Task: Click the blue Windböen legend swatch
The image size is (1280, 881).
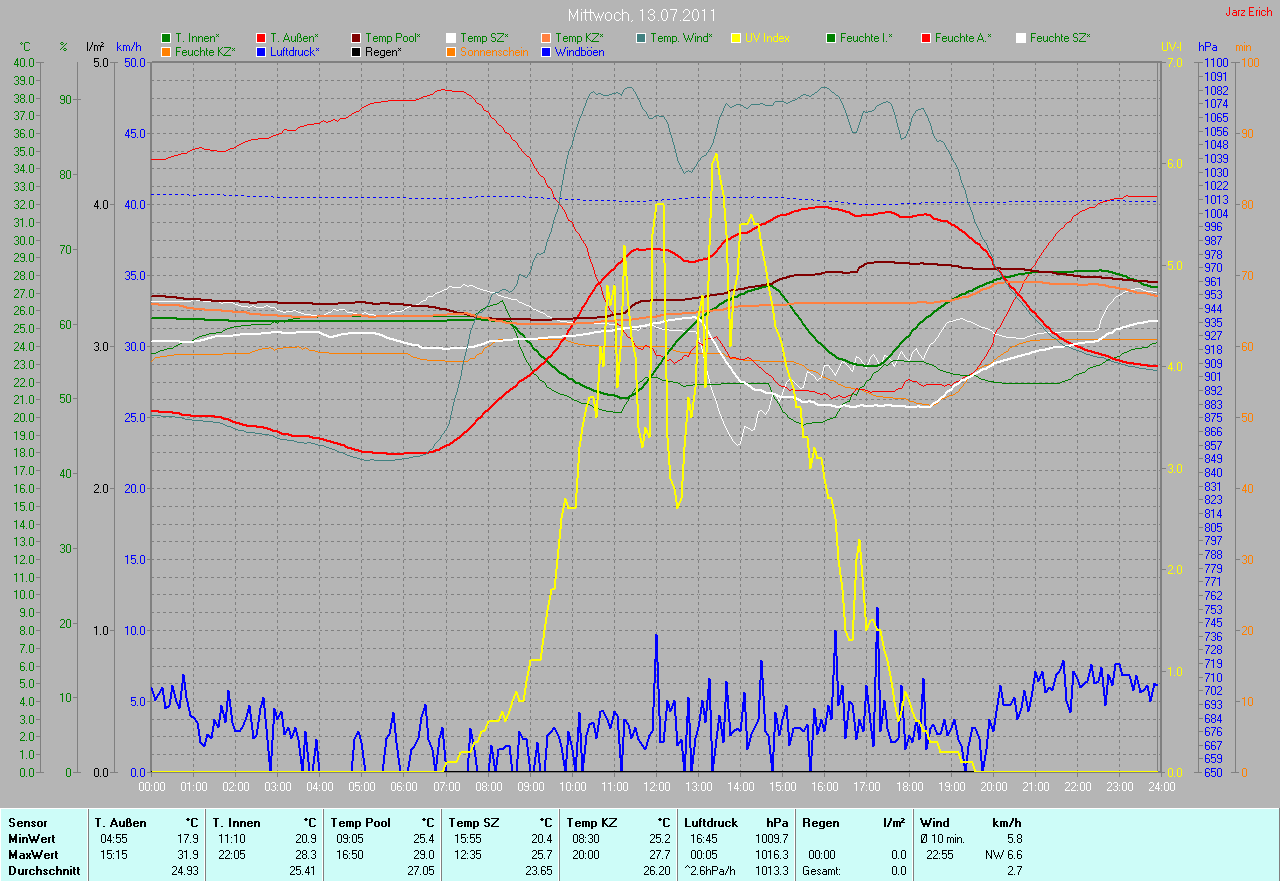Action: click(x=546, y=51)
